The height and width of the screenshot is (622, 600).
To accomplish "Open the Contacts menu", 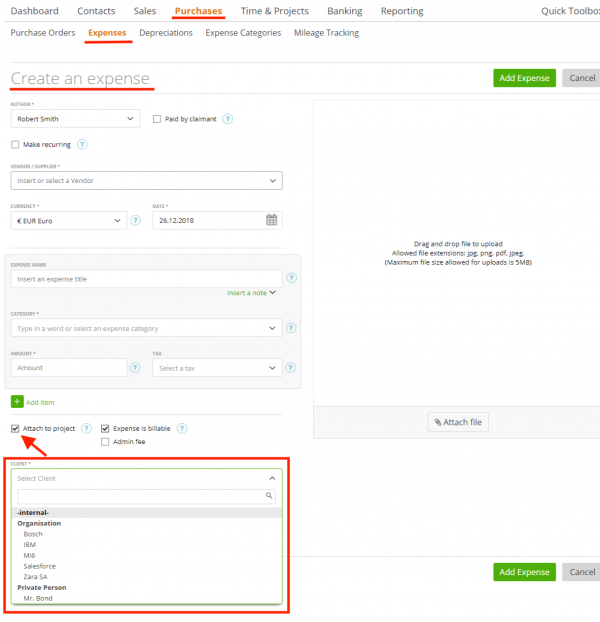I will coord(96,11).
